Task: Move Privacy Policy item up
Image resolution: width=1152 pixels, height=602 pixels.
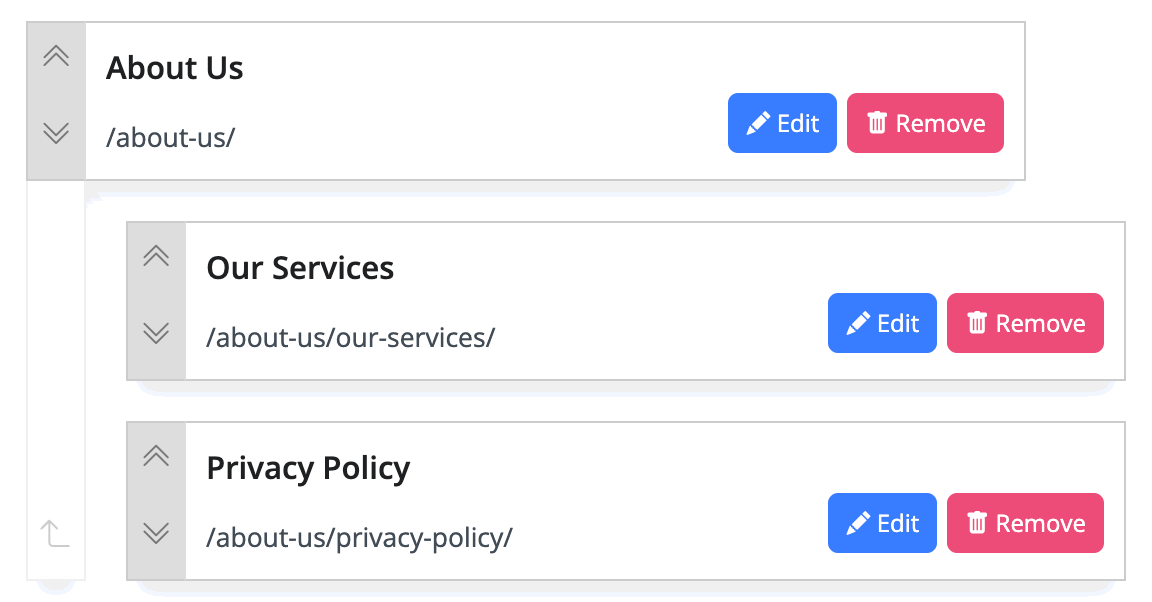Action: pyautogui.click(x=156, y=456)
